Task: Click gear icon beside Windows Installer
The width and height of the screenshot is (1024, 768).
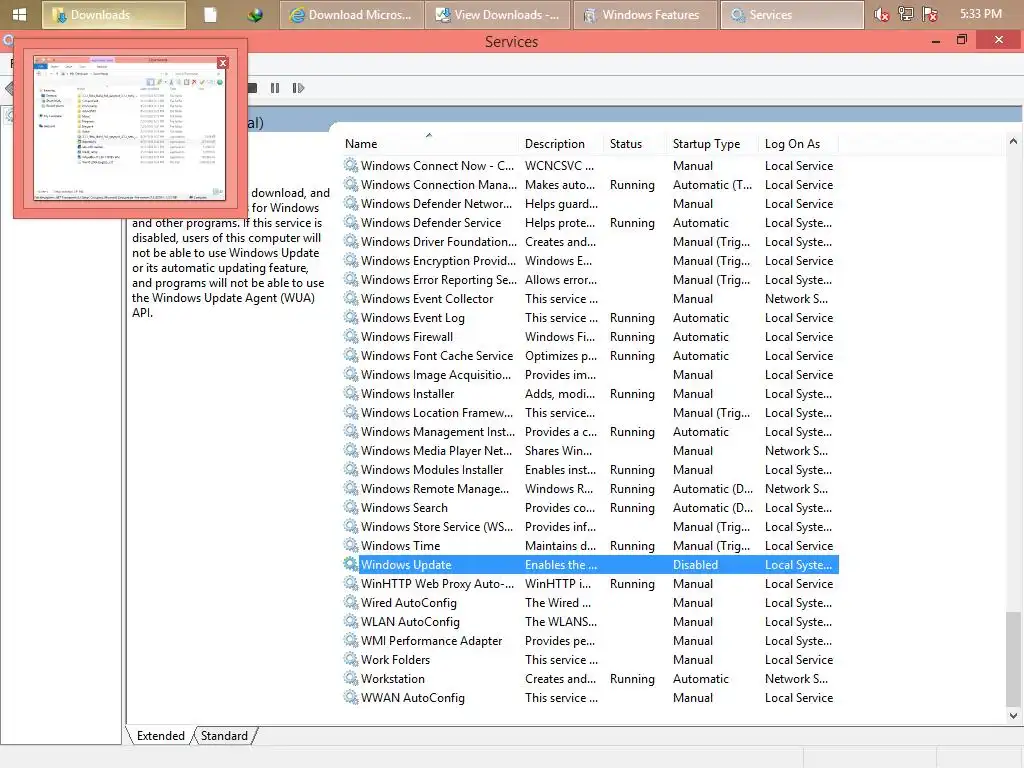Action: click(351, 394)
